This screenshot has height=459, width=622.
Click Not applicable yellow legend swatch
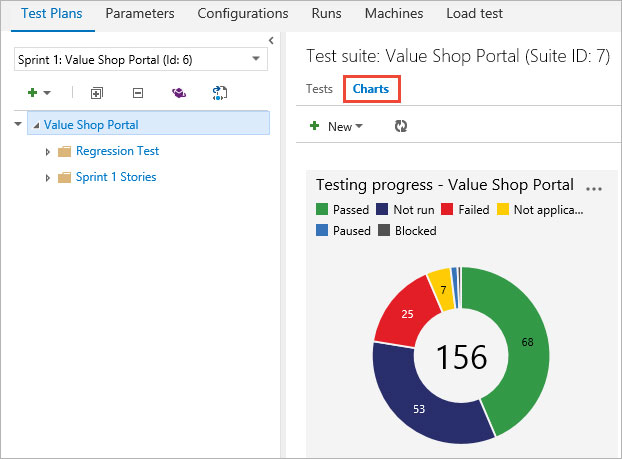[503, 209]
